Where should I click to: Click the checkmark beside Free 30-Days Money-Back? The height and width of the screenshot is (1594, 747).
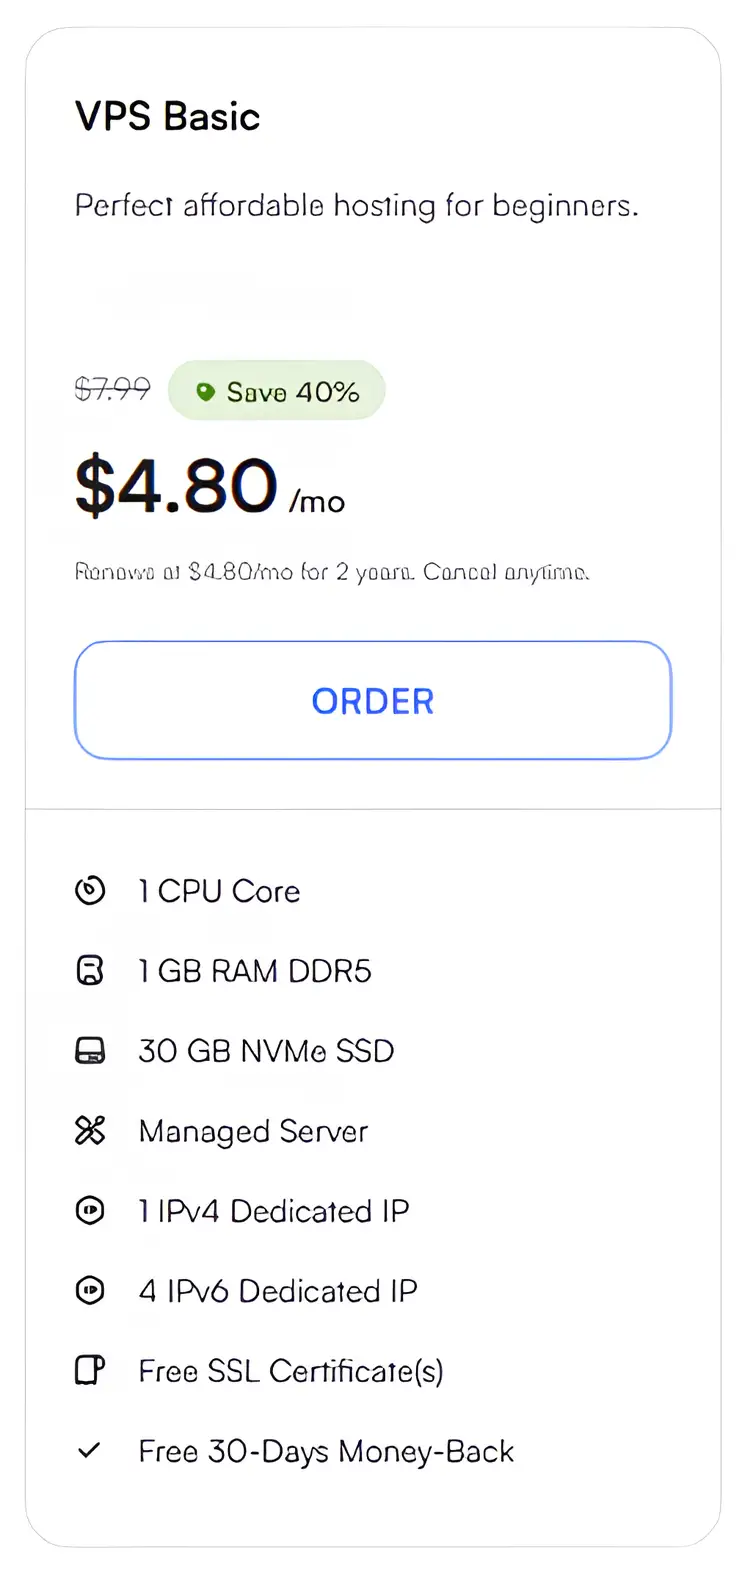coord(90,1451)
